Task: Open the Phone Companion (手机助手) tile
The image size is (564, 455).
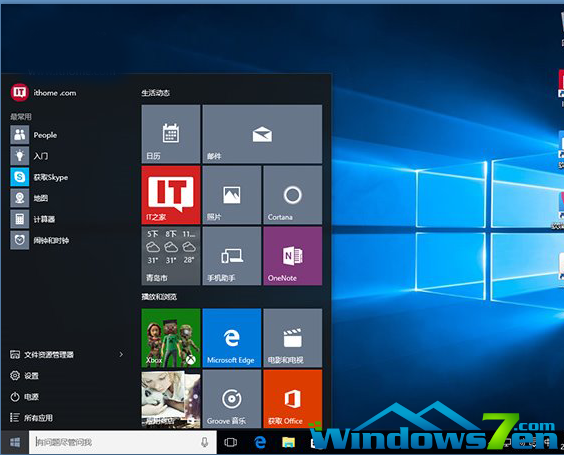Action: [232, 256]
